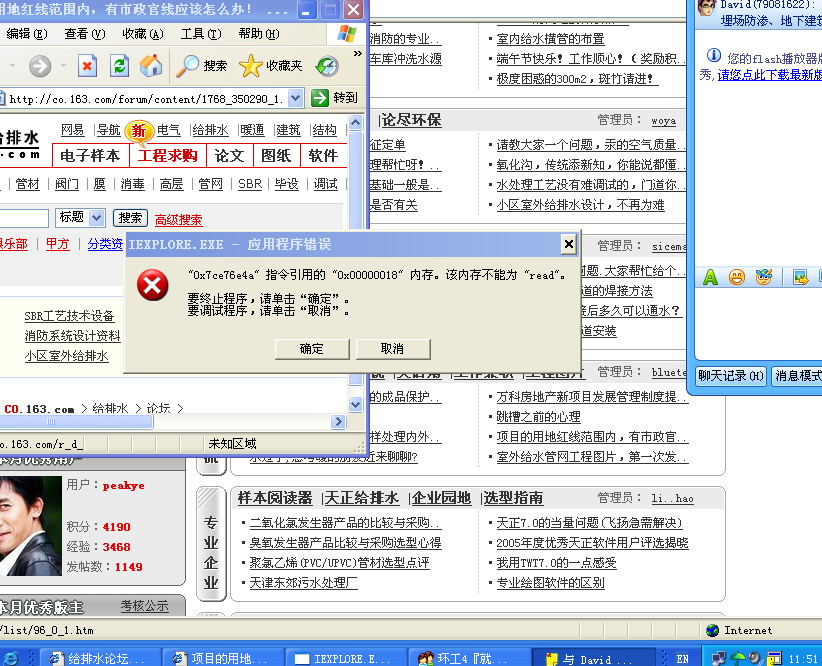822x666 pixels.
Task: Open the 高级搜索 link
Action: pyautogui.click(x=178, y=220)
